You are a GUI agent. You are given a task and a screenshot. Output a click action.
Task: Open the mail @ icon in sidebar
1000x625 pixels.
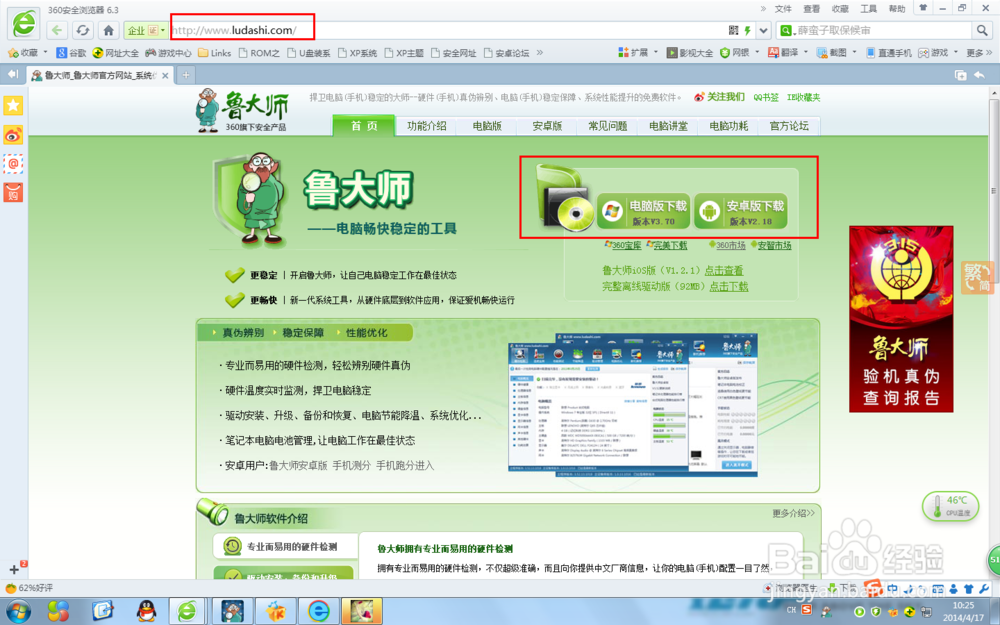click(13, 164)
